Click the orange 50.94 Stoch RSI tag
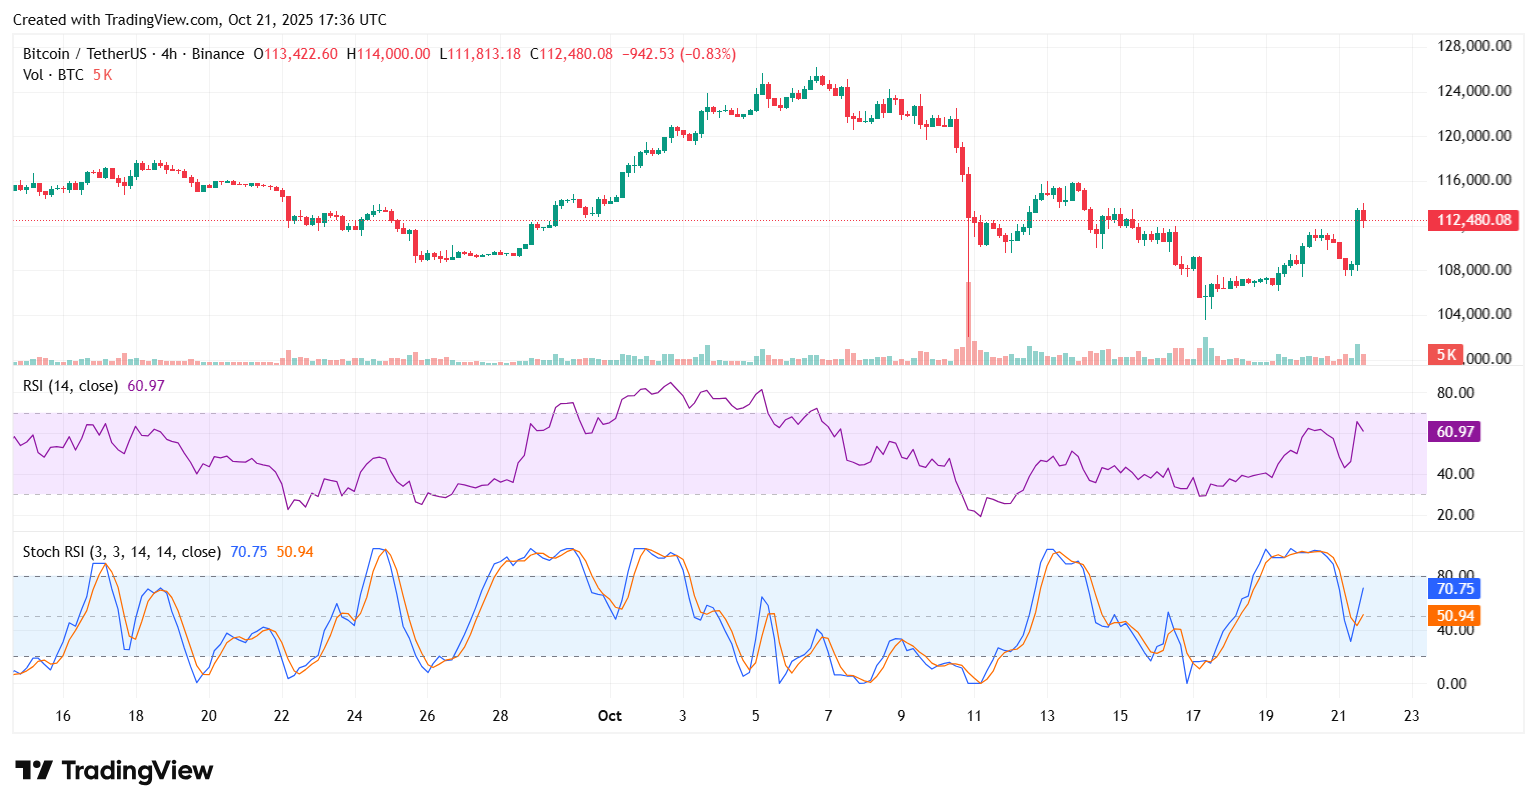1537x808 pixels. [x=1455, y=616]
